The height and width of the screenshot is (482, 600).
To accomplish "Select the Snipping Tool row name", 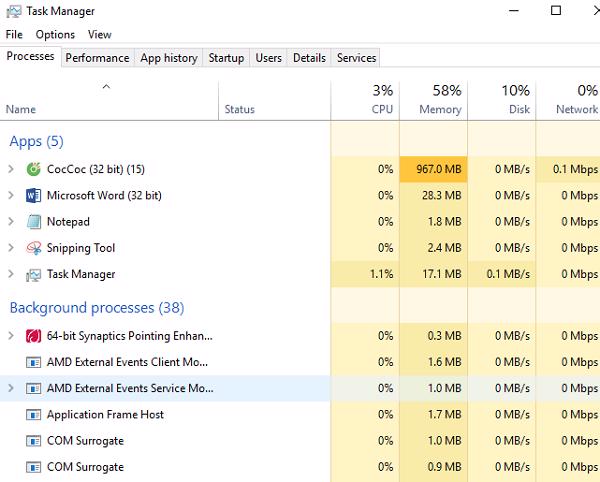I will pos(81,248).
